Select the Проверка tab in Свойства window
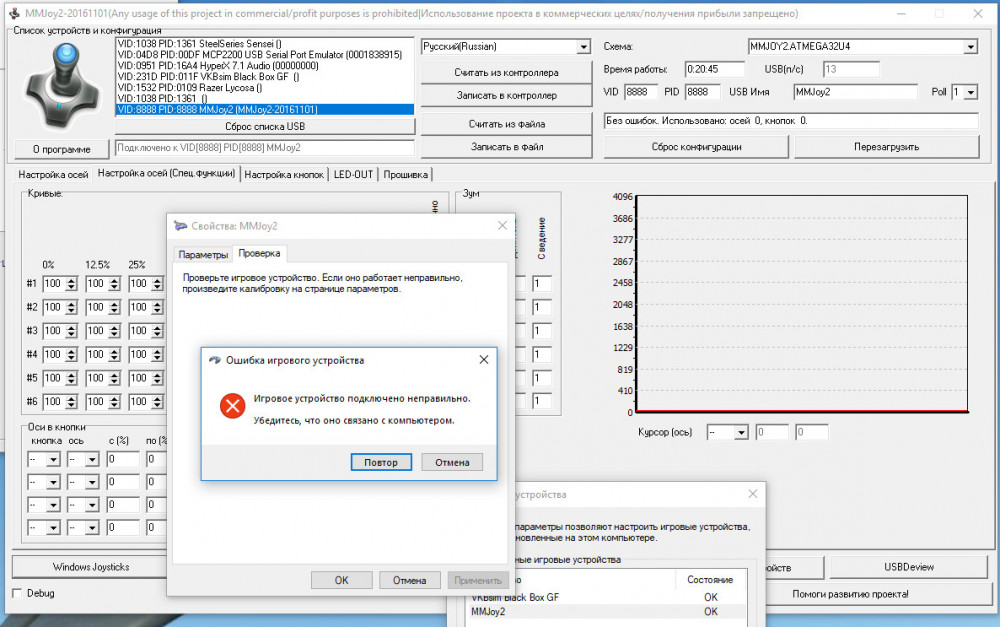 coord(259,253)
